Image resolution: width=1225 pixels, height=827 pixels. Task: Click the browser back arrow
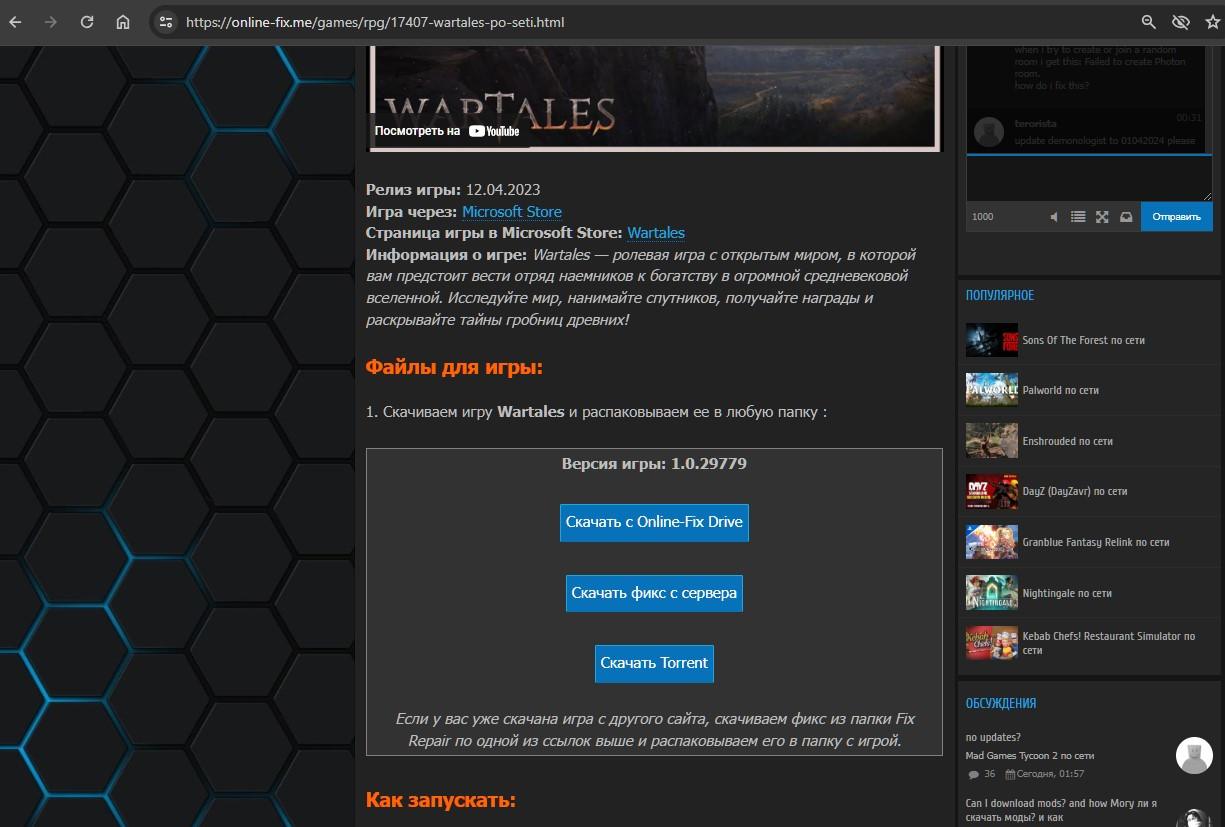(x=17, y=21)
